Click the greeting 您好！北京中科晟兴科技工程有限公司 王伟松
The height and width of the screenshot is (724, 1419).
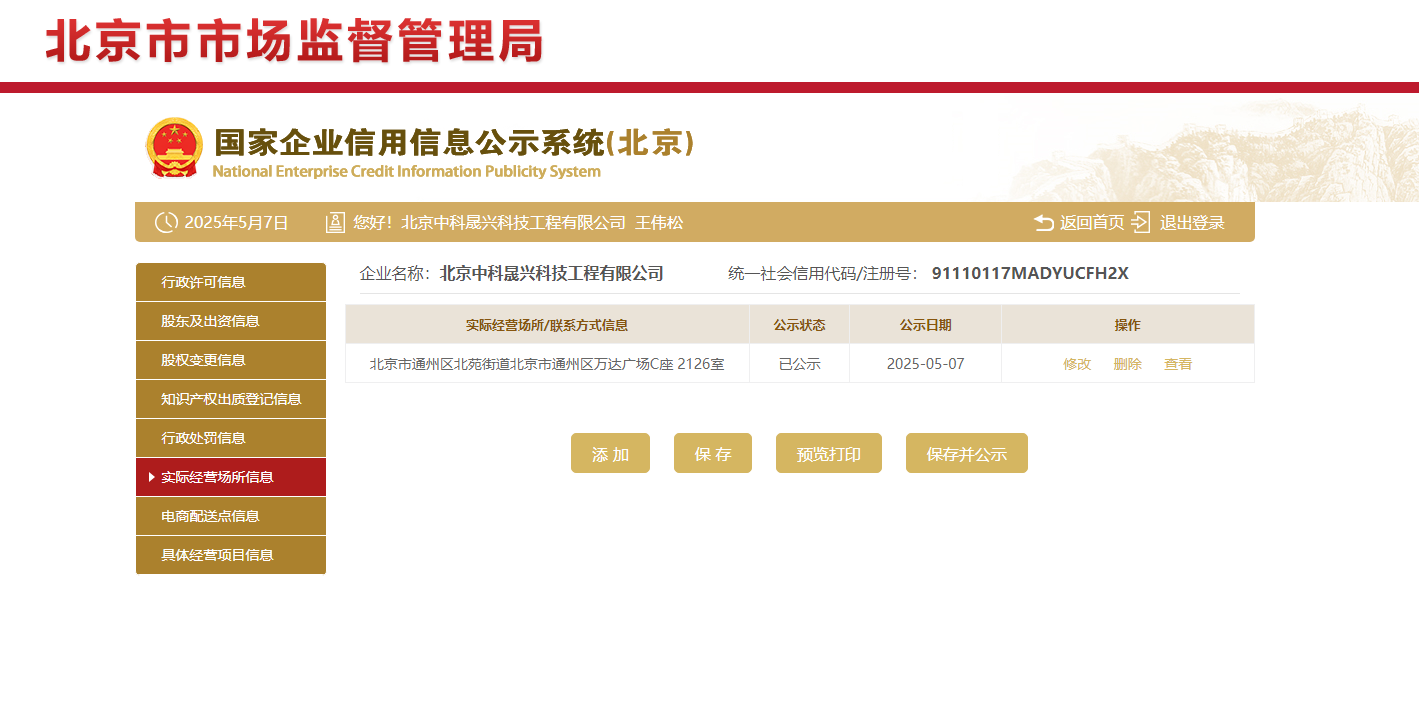[518, 222]
